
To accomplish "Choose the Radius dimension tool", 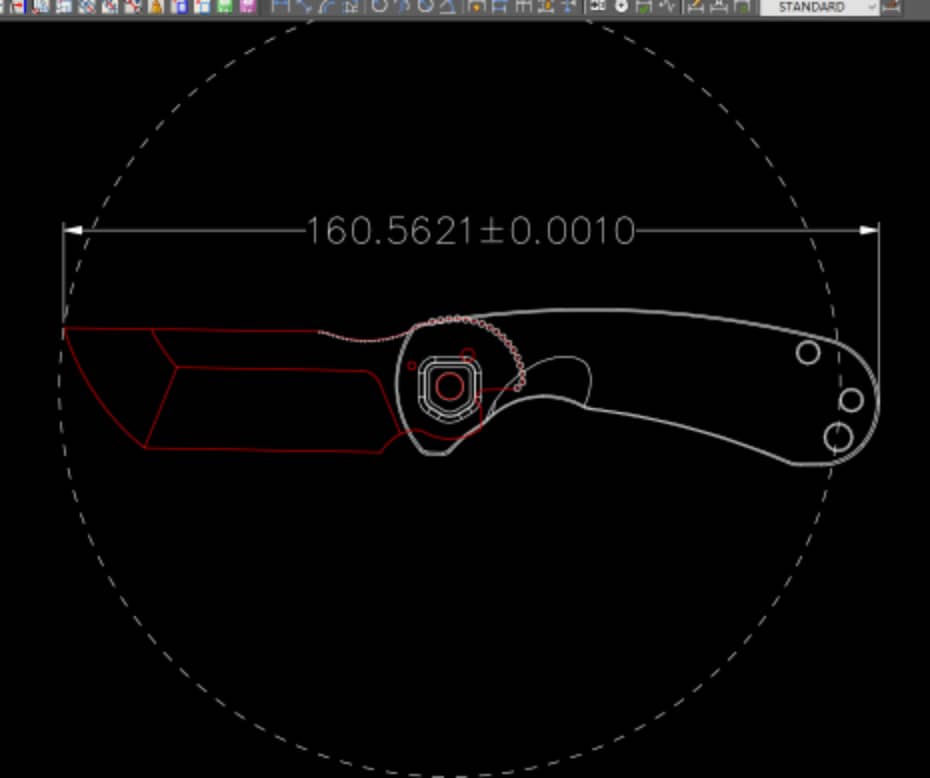I will (x=379, y=6).
